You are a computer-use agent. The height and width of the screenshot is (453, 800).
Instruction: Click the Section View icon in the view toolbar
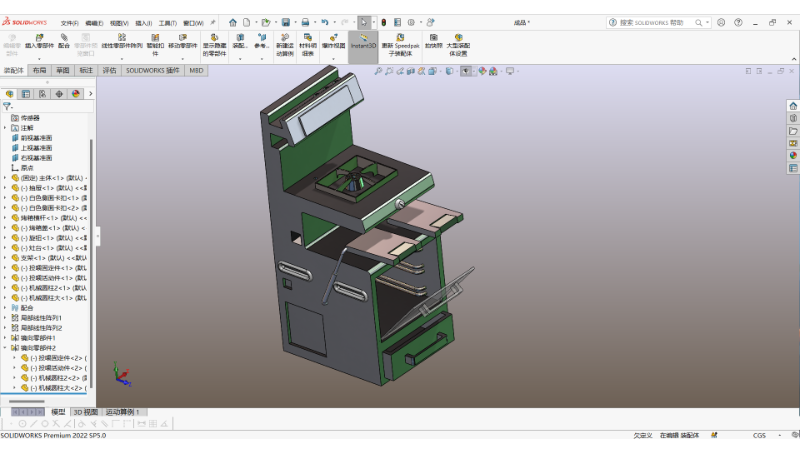click(411, 71)
